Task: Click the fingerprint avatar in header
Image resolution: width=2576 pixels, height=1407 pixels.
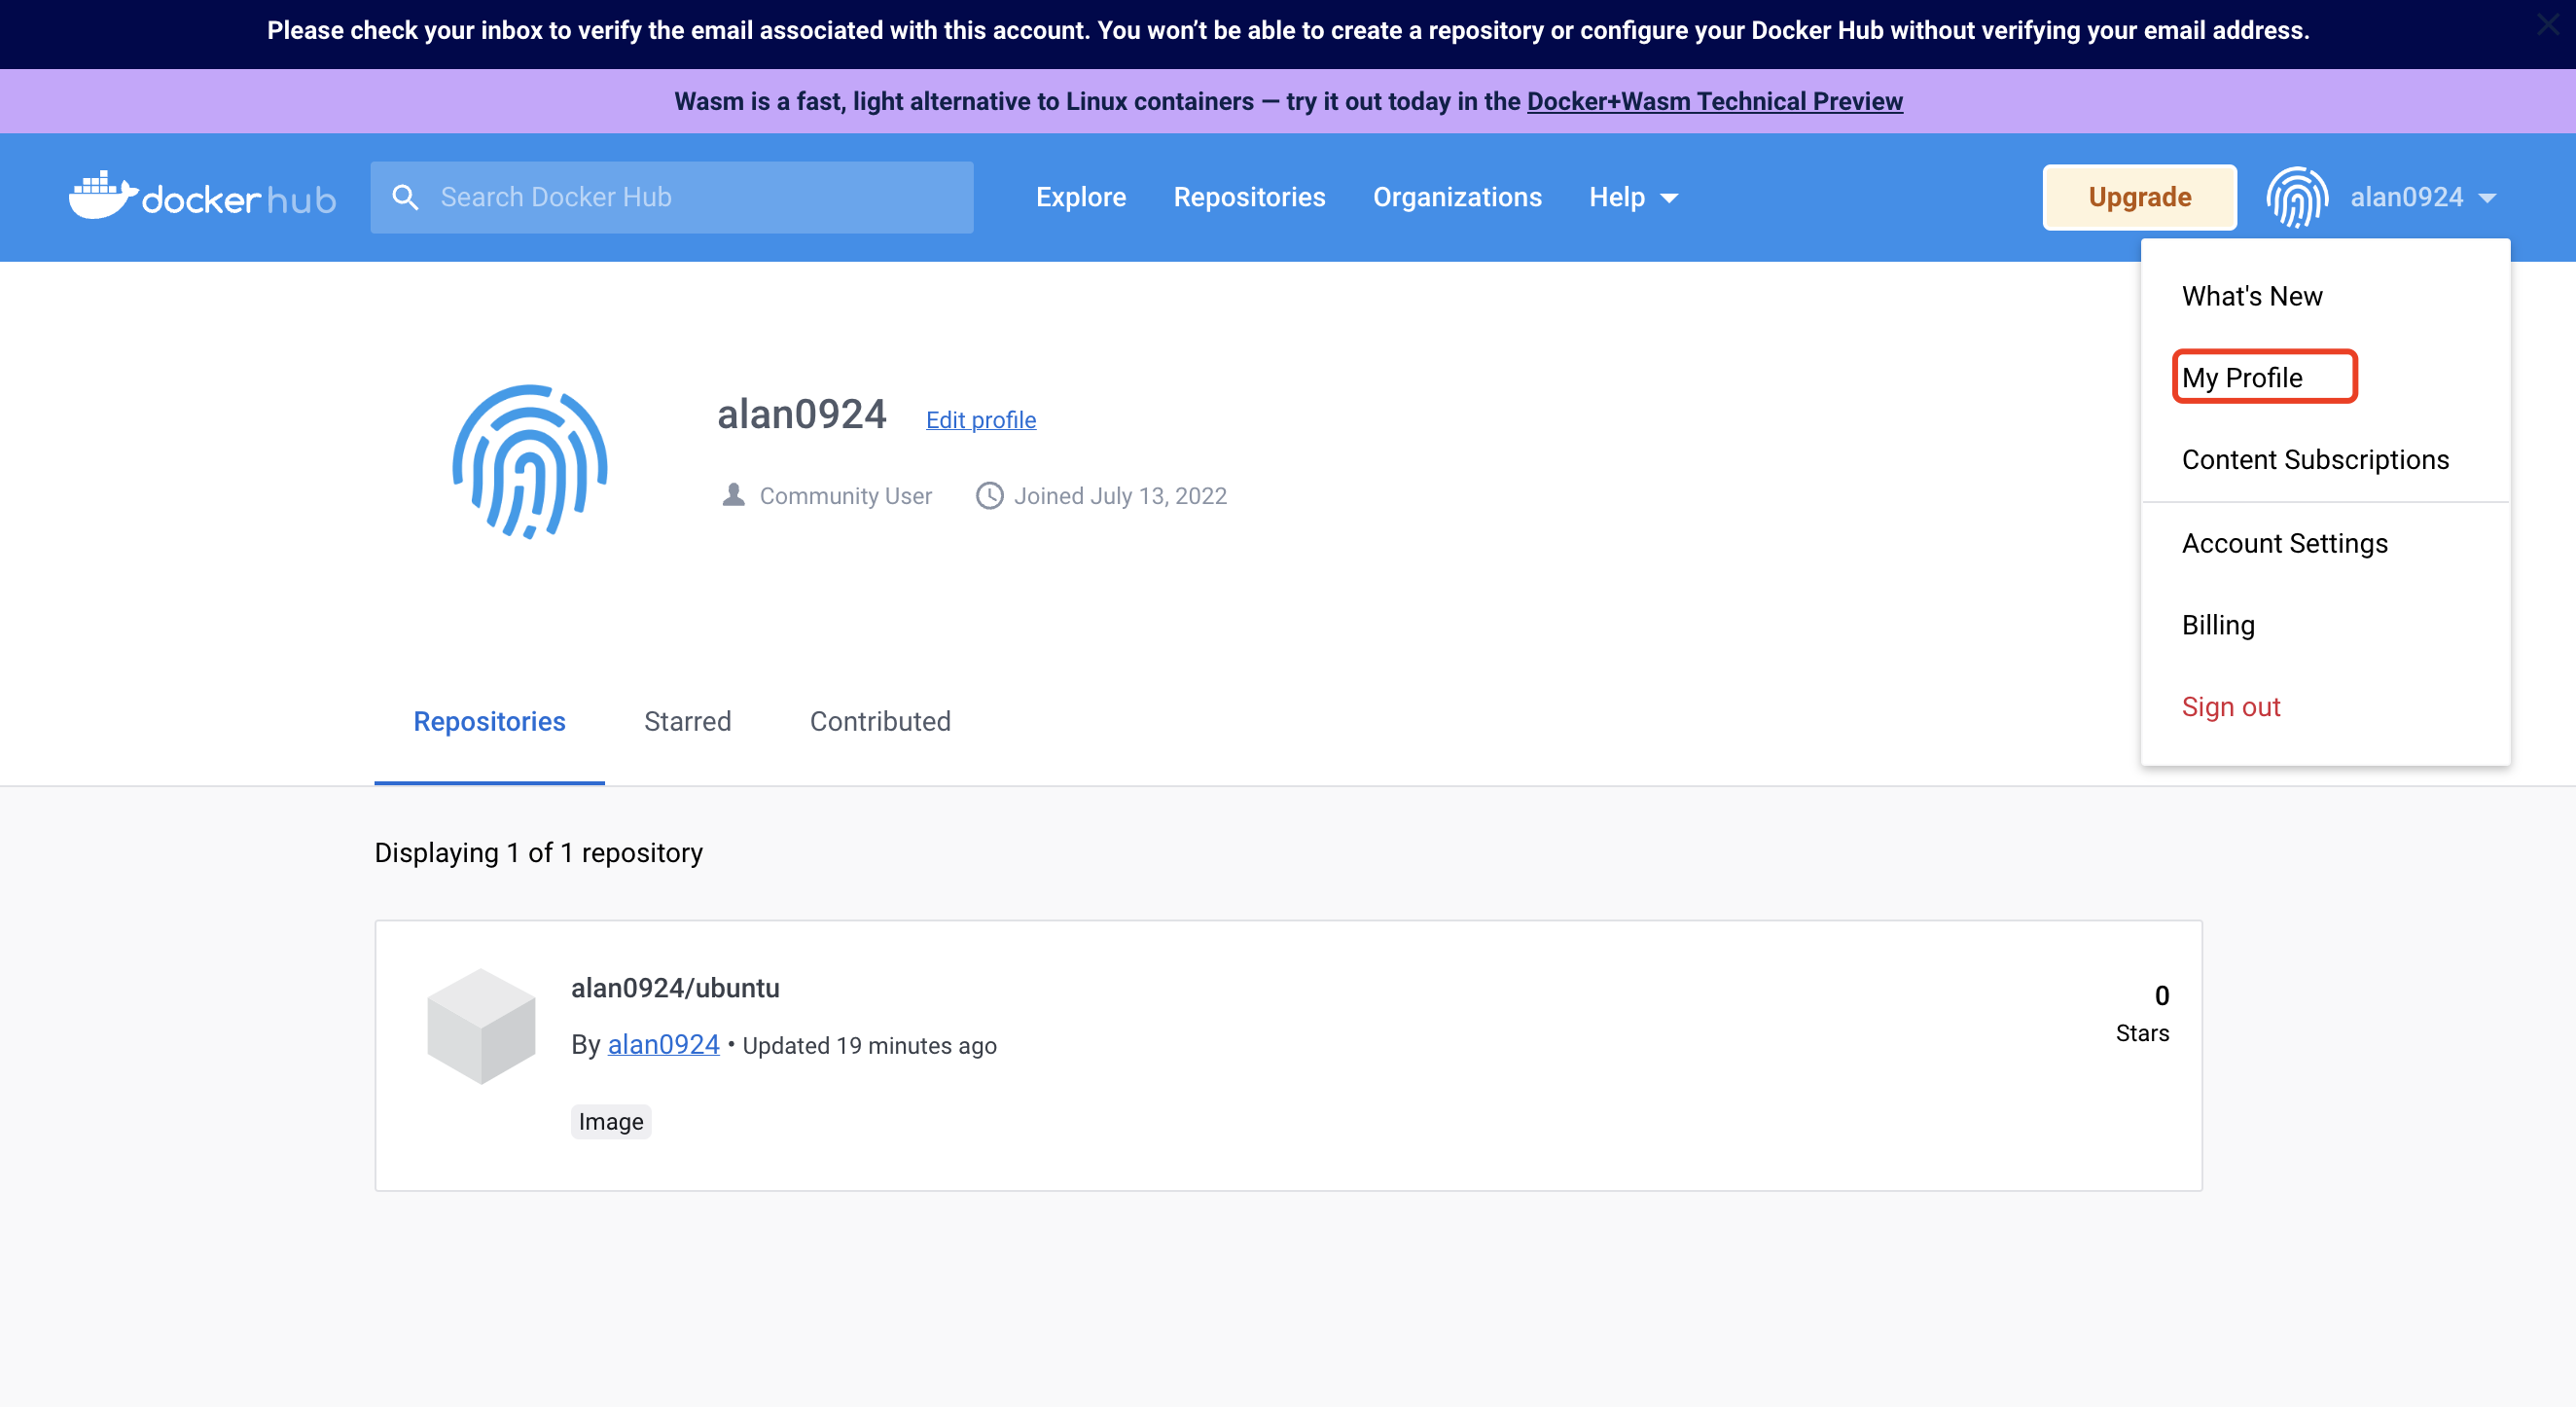Action: pyautogui.click(x=2297, y=197)
